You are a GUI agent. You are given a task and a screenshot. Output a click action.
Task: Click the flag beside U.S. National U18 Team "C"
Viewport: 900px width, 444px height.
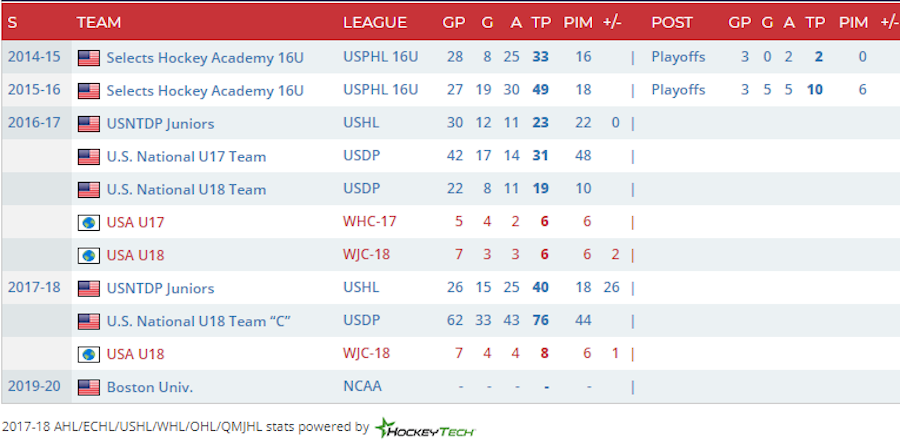tap(89, 321)
